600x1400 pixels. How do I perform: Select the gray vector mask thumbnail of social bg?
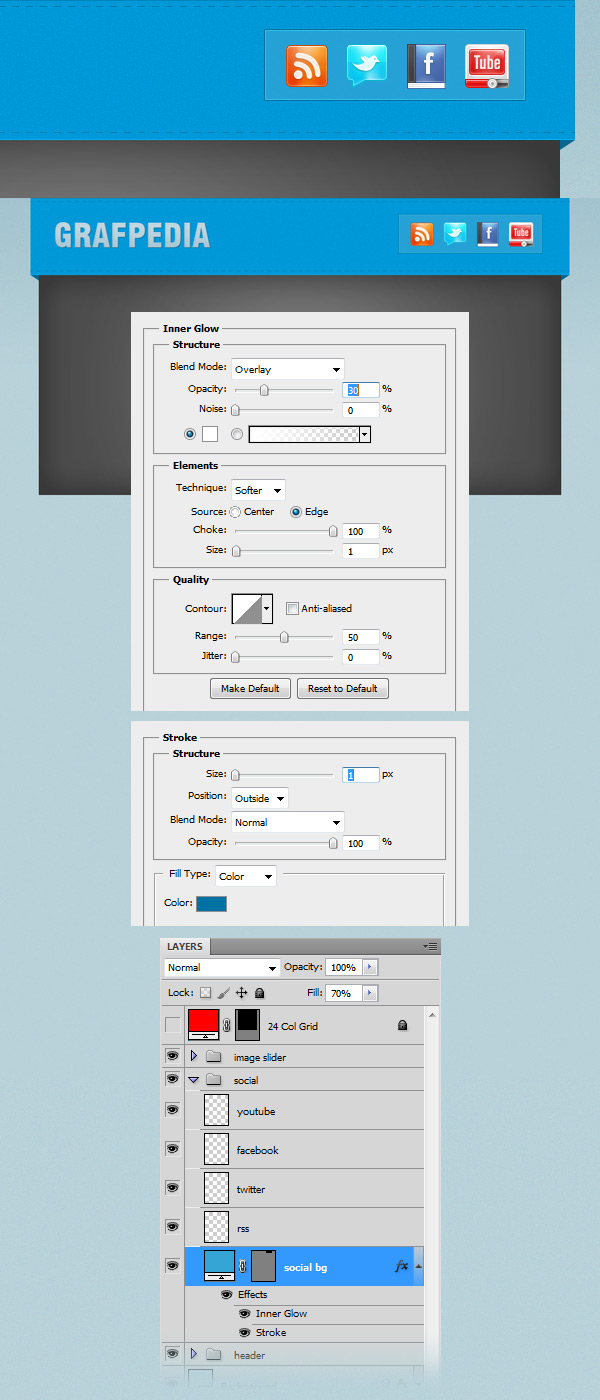tap(263, 1265)
